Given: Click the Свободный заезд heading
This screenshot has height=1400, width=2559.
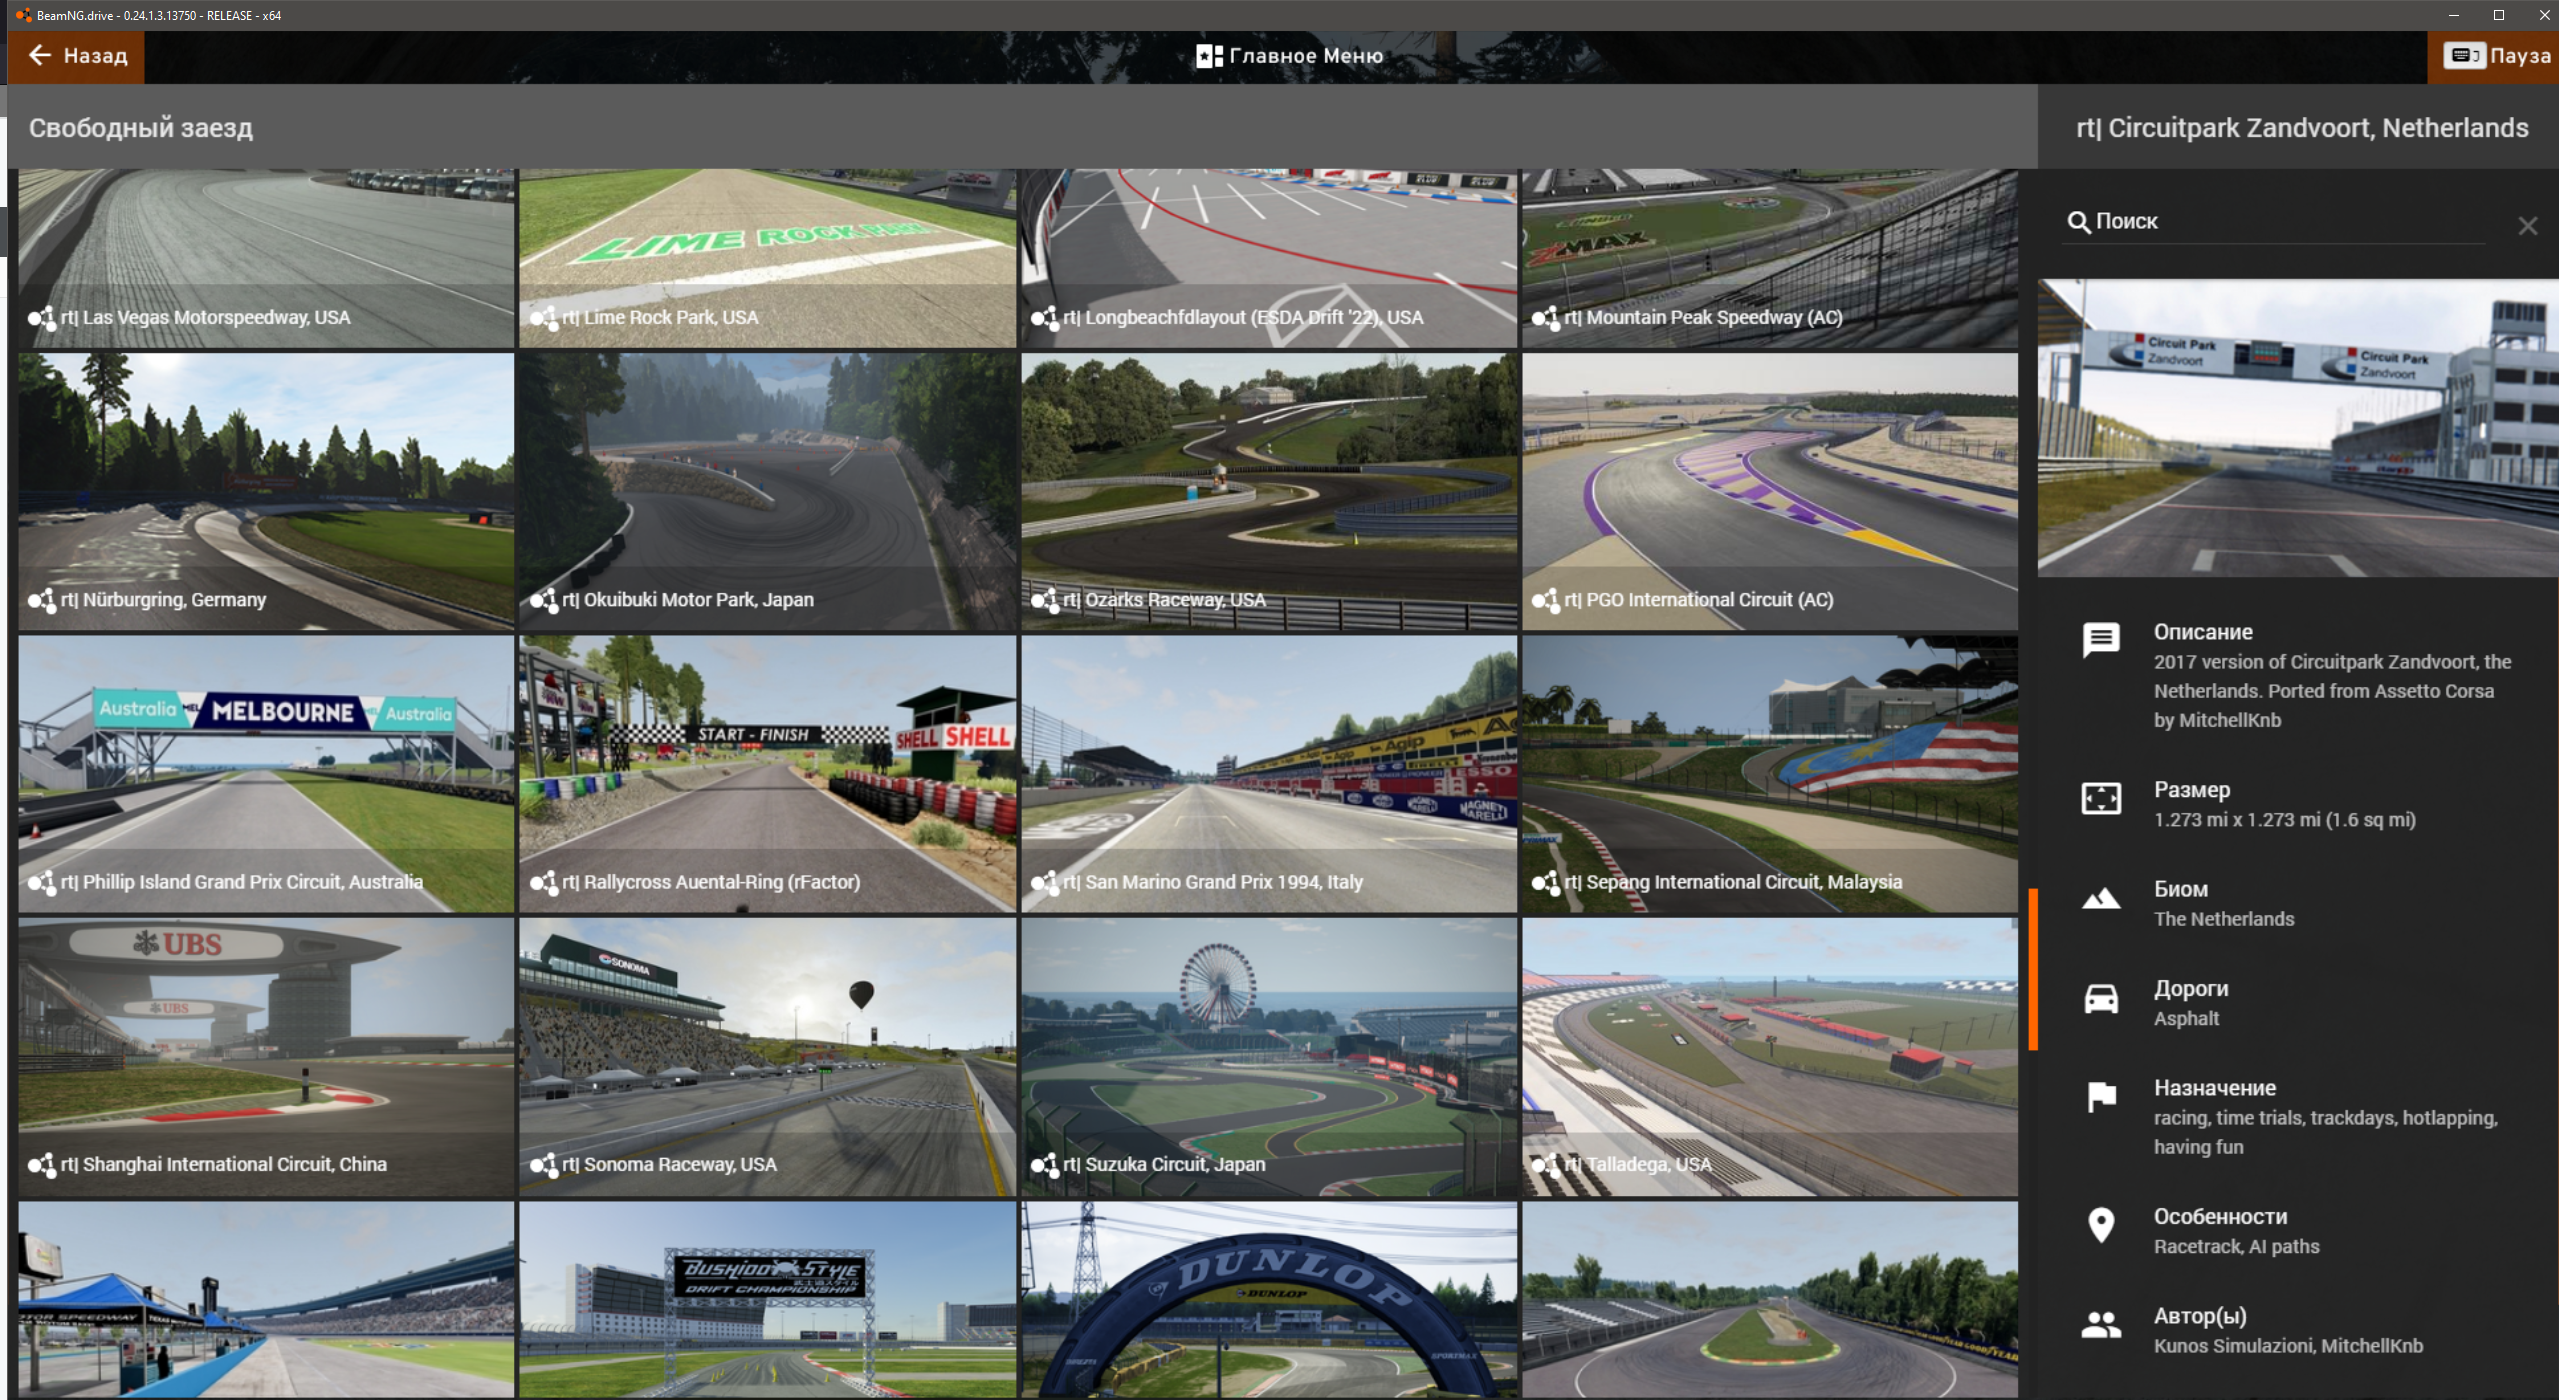Looking at the screenshot, I should coord(141,128).
